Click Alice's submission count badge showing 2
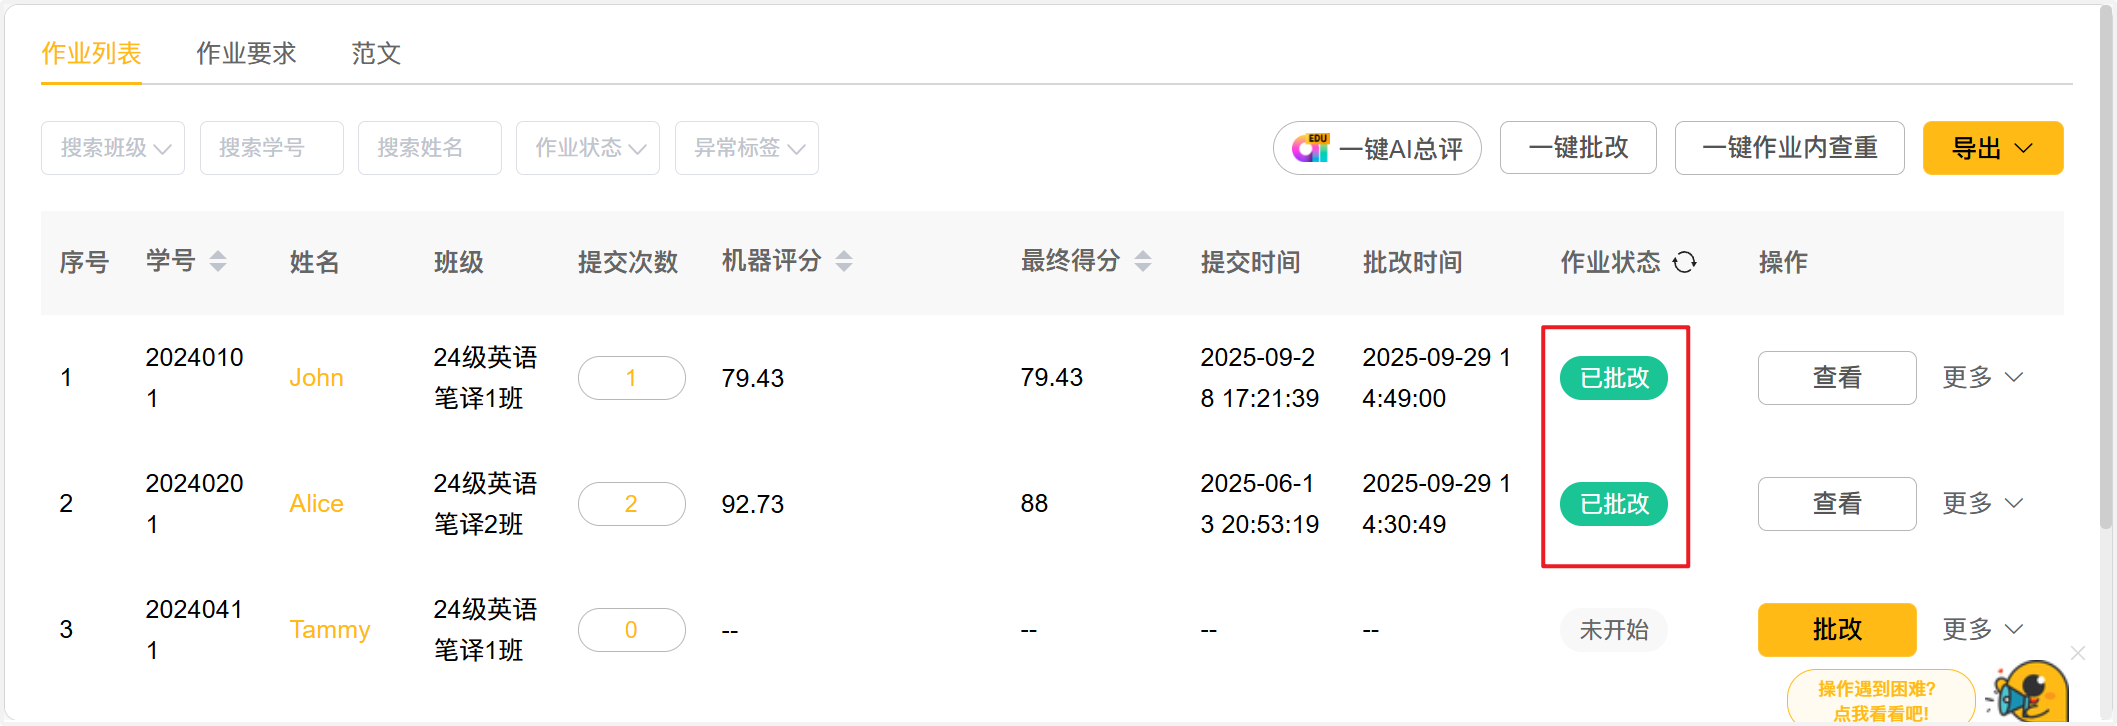 pos(631,503)
